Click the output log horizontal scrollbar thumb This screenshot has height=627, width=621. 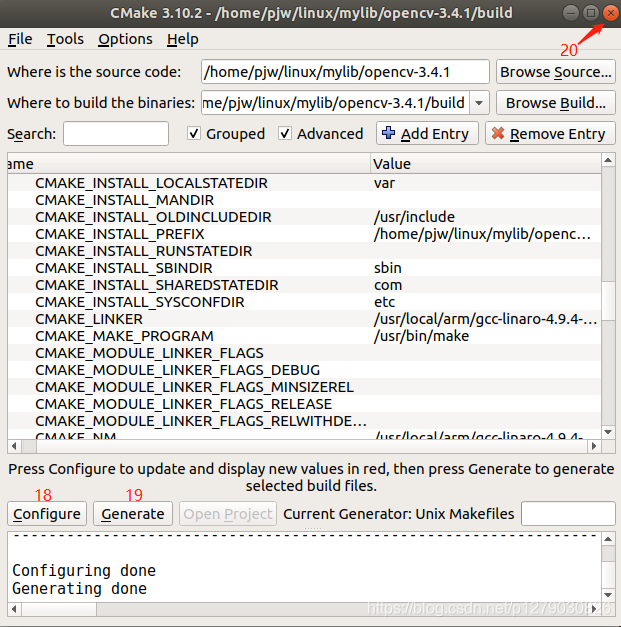point(59,609)
